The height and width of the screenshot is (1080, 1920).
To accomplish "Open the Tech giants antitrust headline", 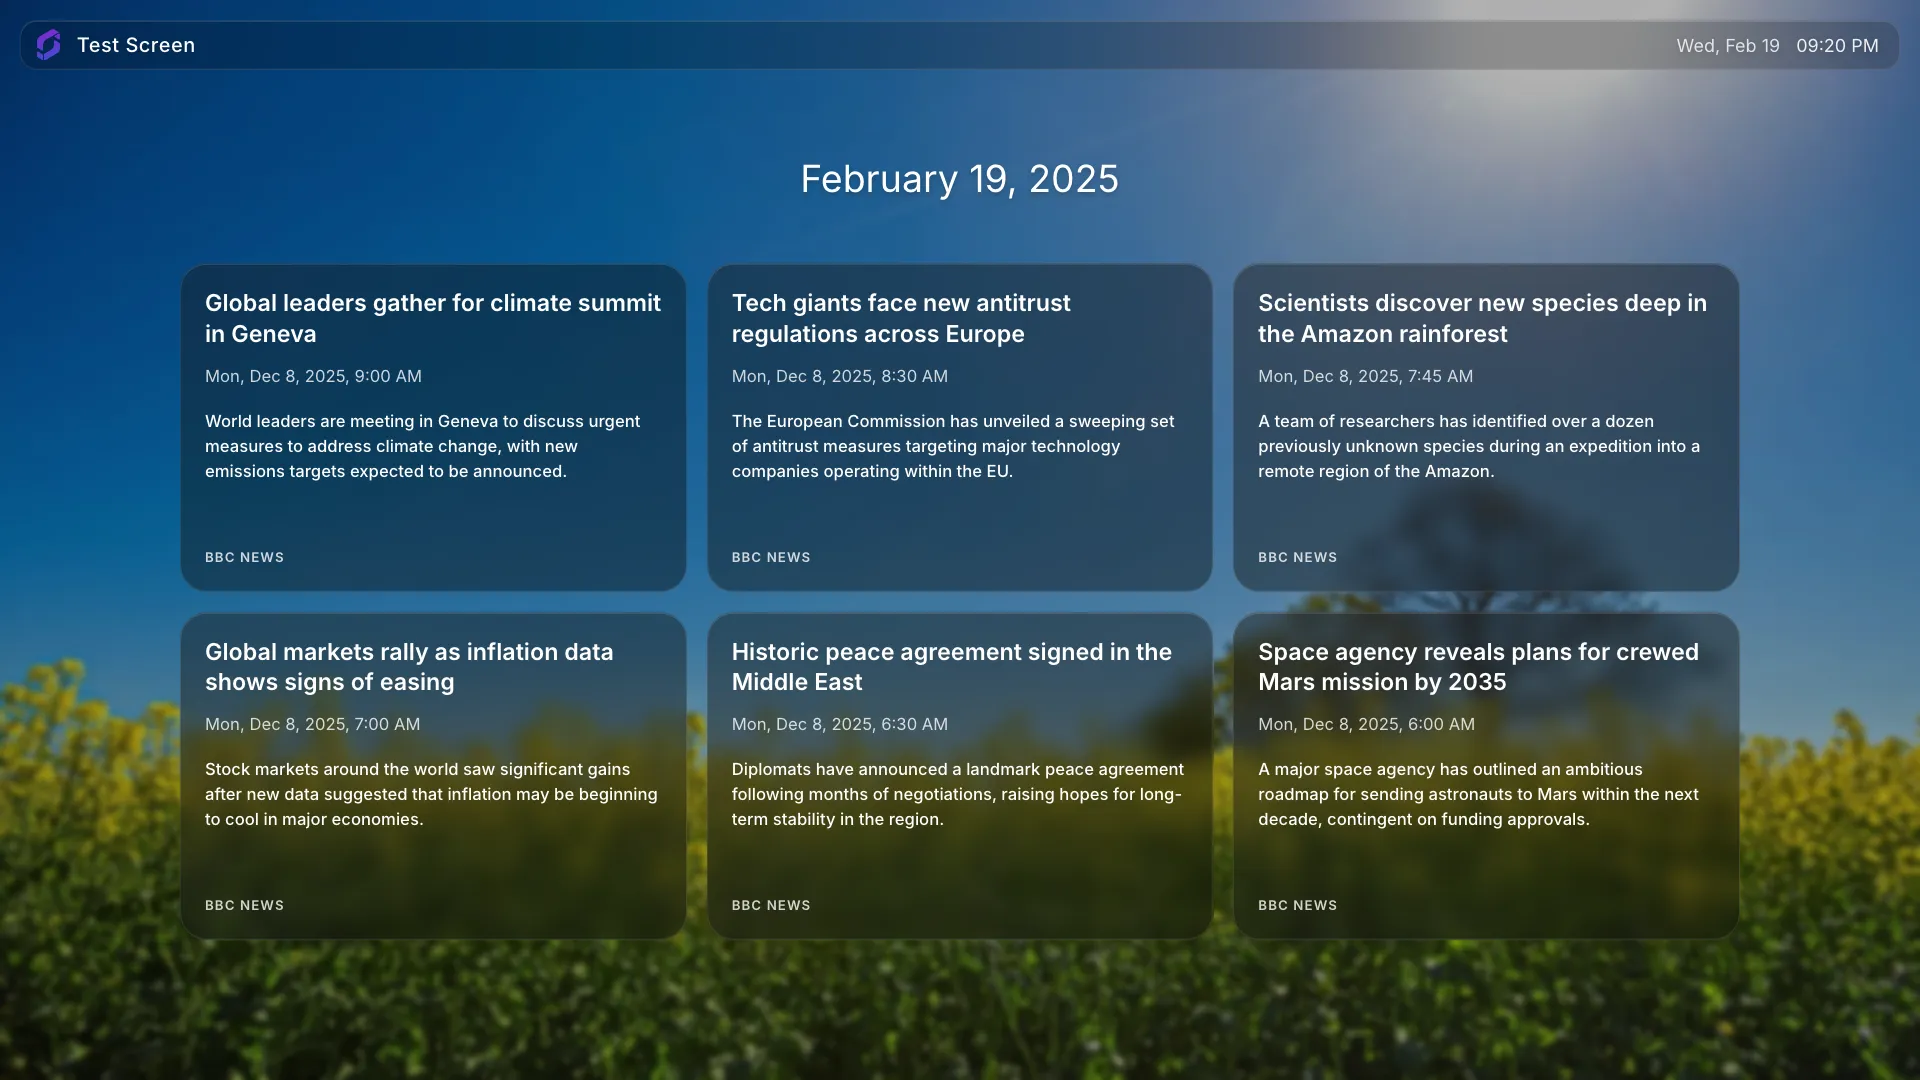I will pyautogui.click(x=901, y=318).
